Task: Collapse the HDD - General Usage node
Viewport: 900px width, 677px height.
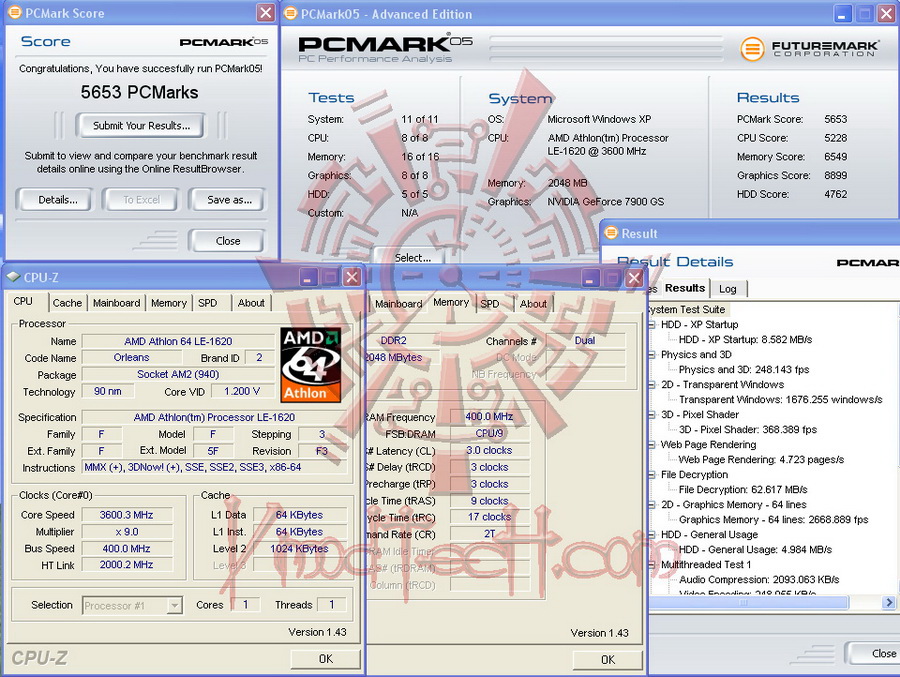Action: [652, 534]
